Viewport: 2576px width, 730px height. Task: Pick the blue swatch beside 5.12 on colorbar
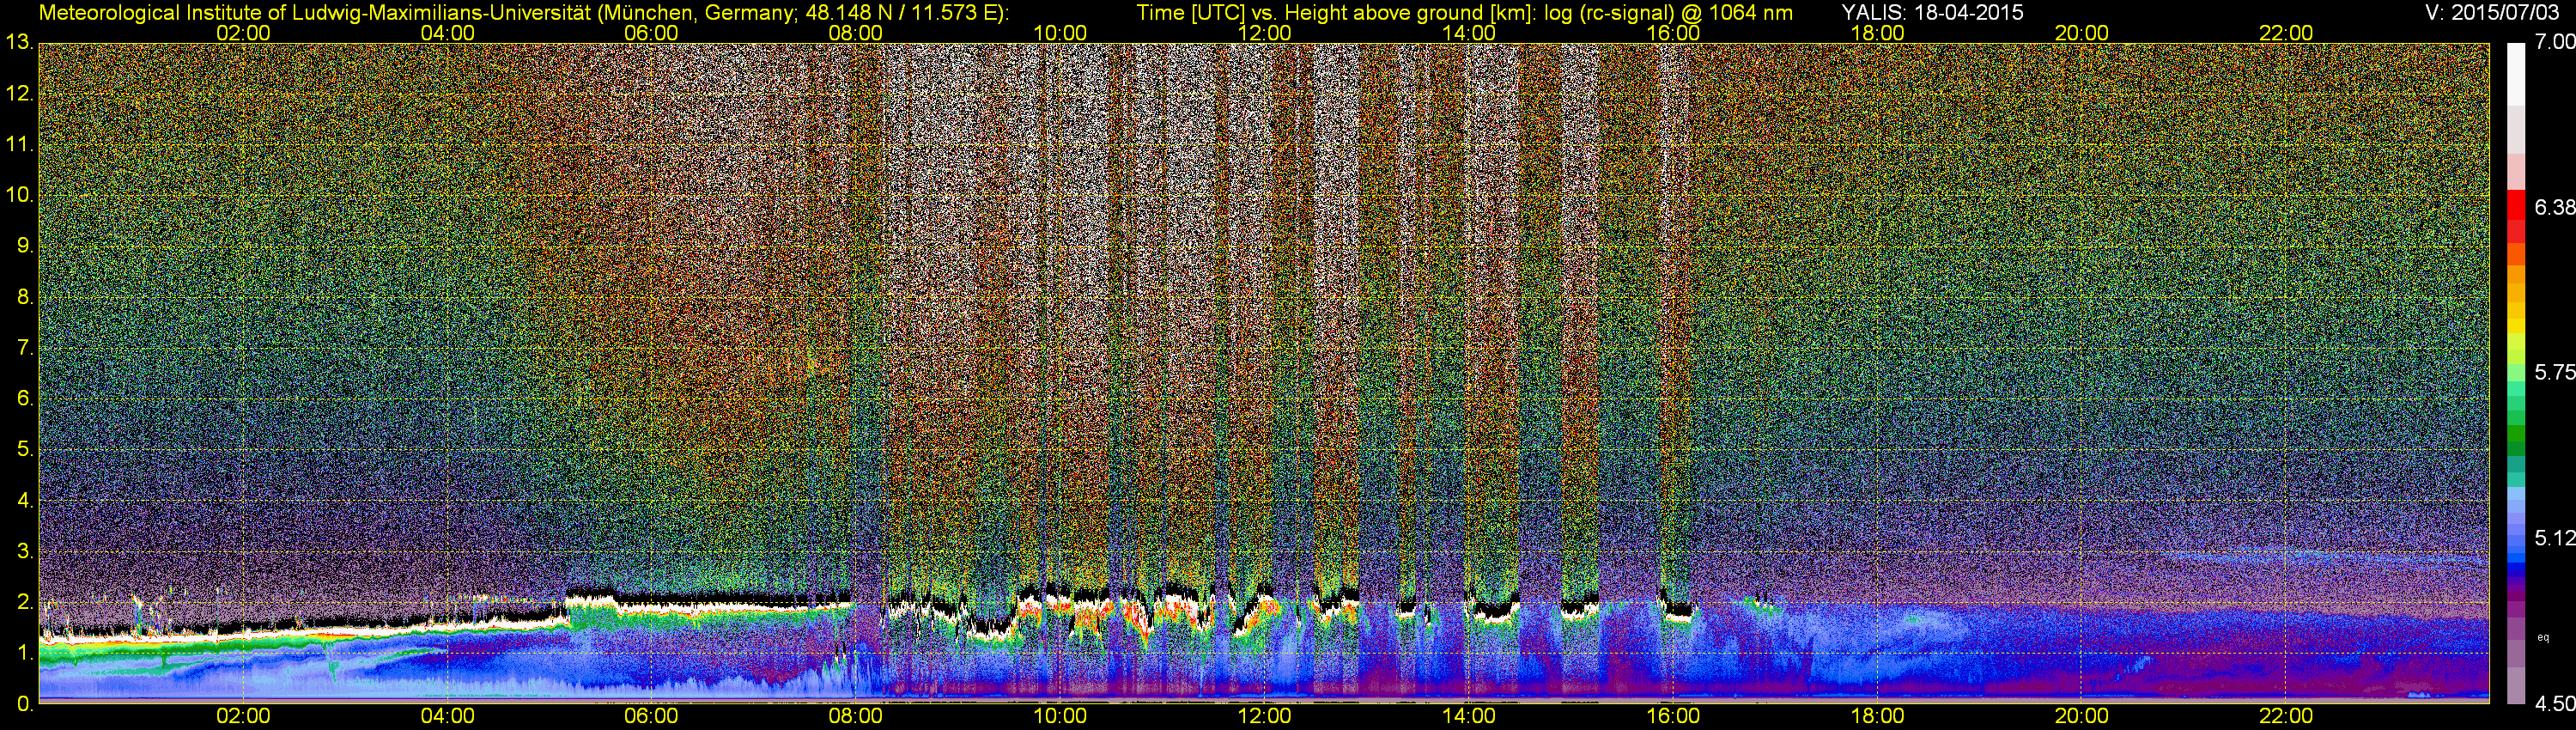pyautogui.click(x=2517, y=540)
